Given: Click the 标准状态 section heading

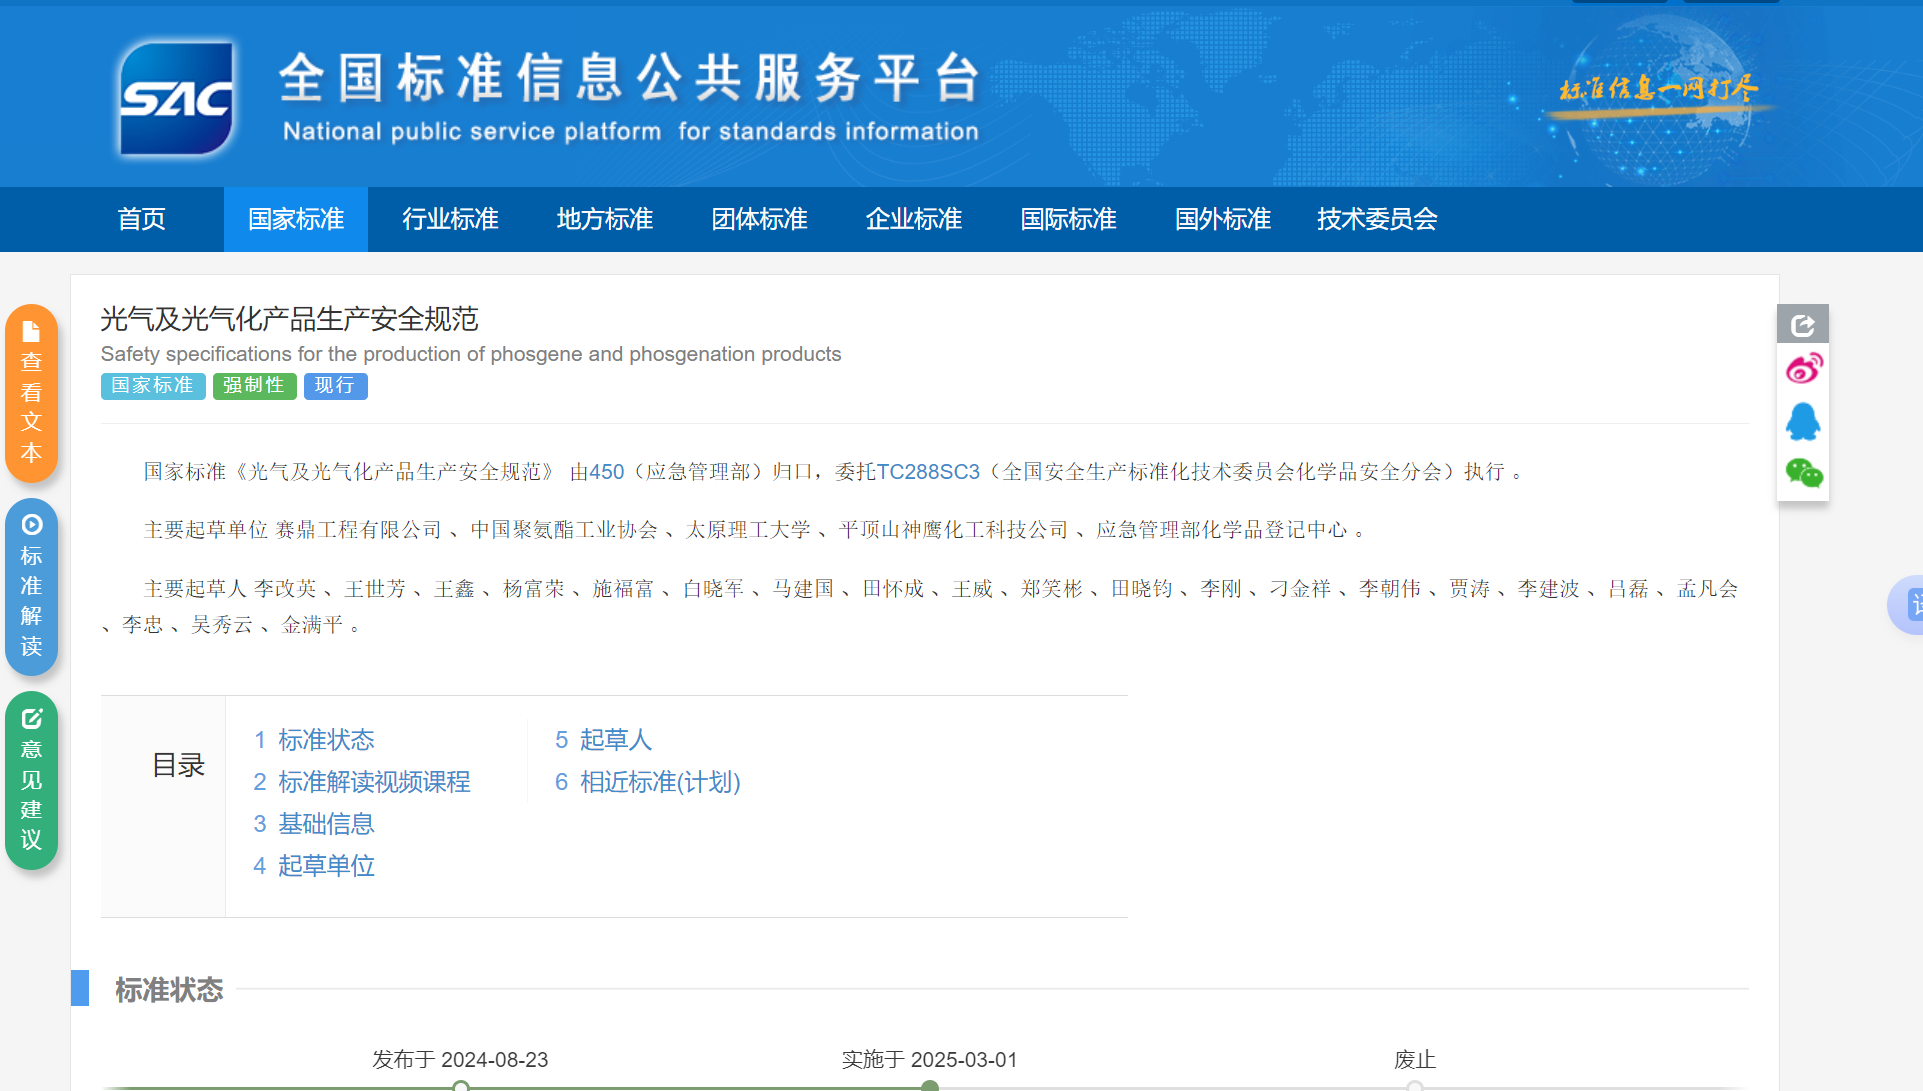Looking at the screenshot, I should [x=169, y=990].
